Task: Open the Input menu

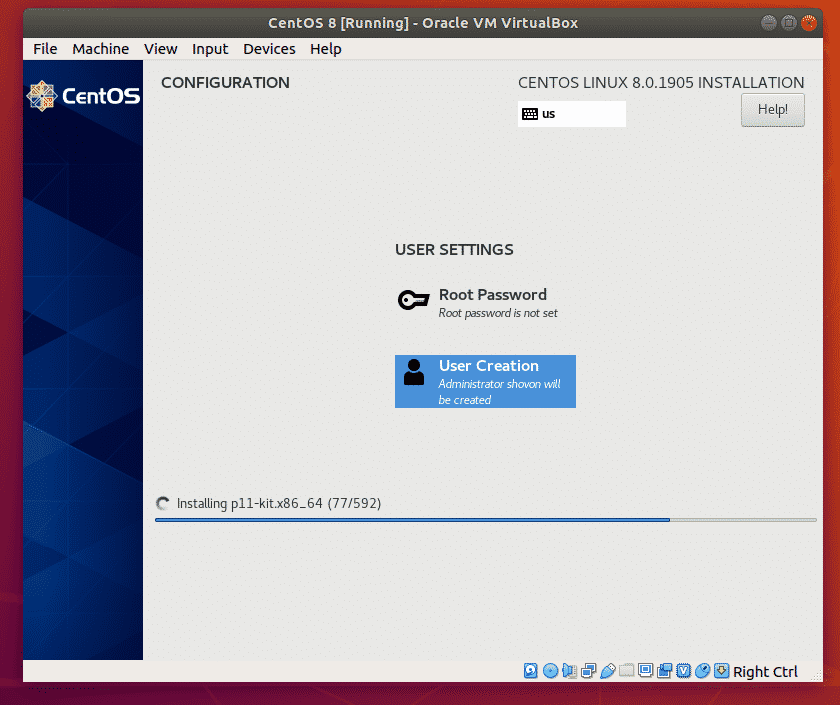Action: tap(210, 49)
